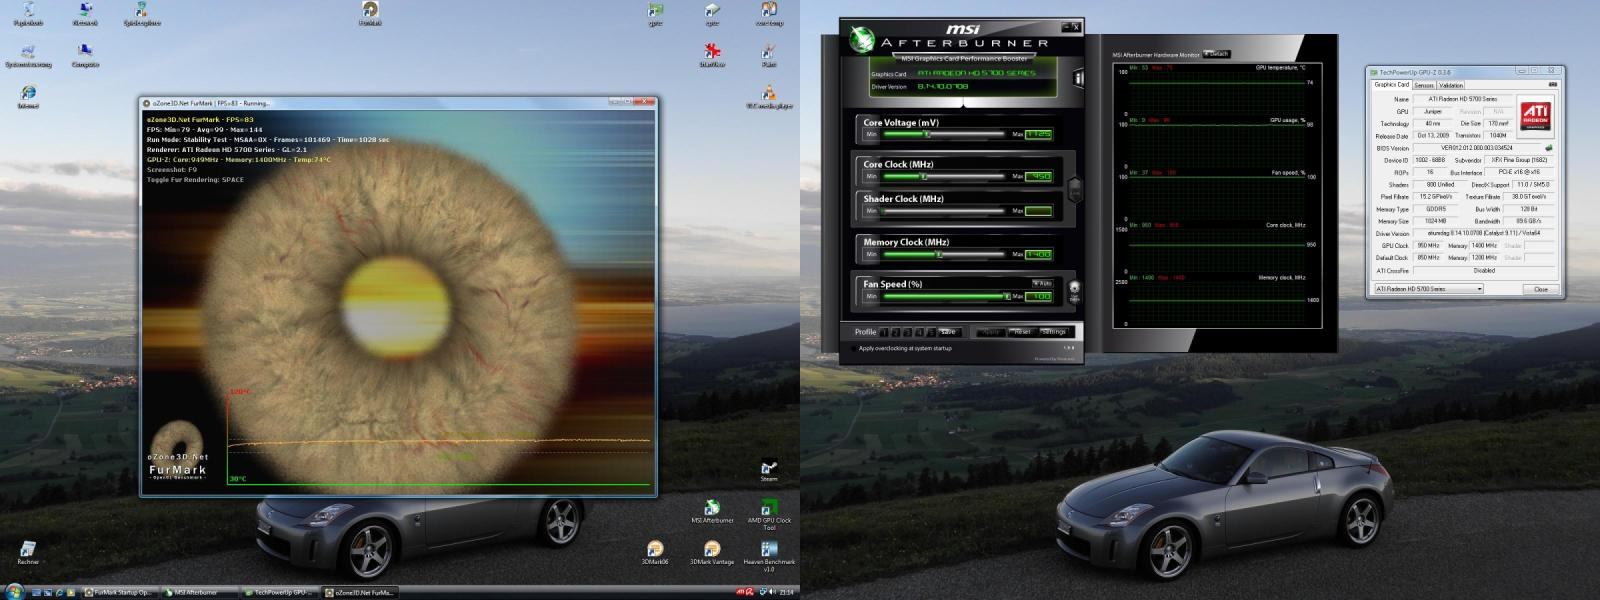Image resolution: width=1600 pixels, height=600 pixels.
Task: Click the GPU temperature graph in Hardware Monitor
Action: point(1216,90)
